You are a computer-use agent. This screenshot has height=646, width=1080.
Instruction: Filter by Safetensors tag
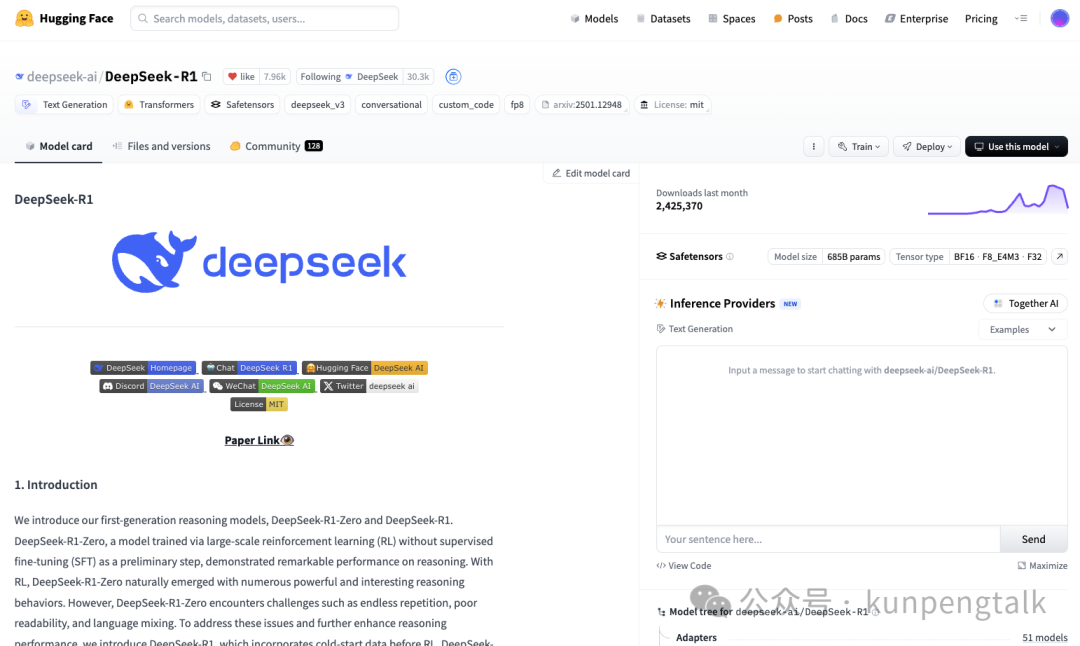pos(242,105)
